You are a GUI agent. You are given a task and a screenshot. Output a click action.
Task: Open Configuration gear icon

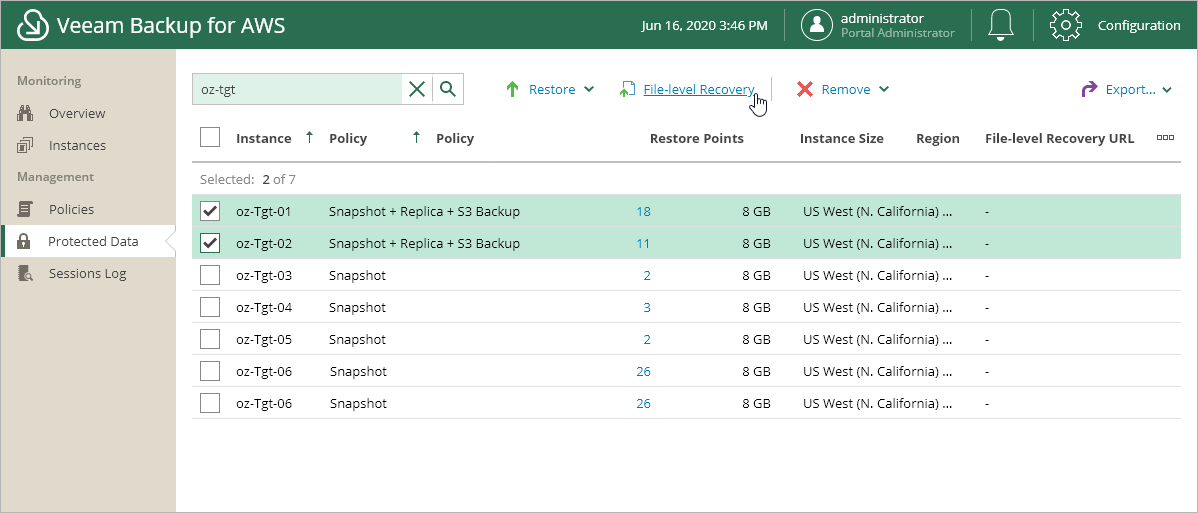point(1066,25)
